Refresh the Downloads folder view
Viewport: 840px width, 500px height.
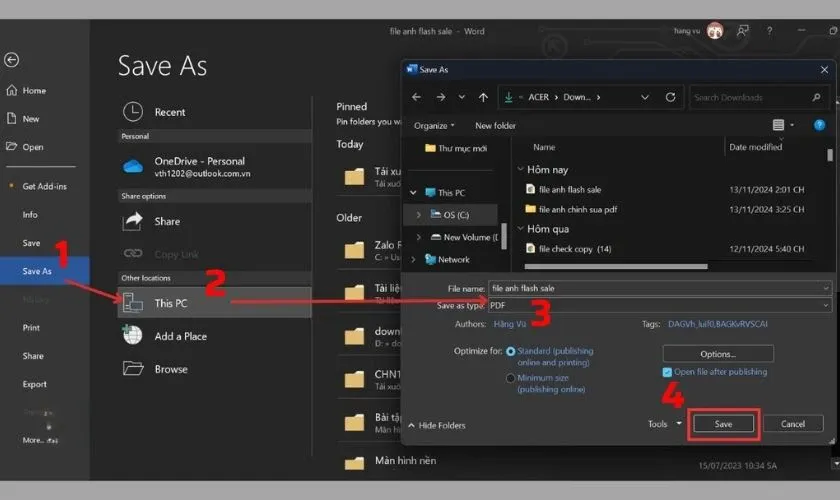click(x=670, y=97)
